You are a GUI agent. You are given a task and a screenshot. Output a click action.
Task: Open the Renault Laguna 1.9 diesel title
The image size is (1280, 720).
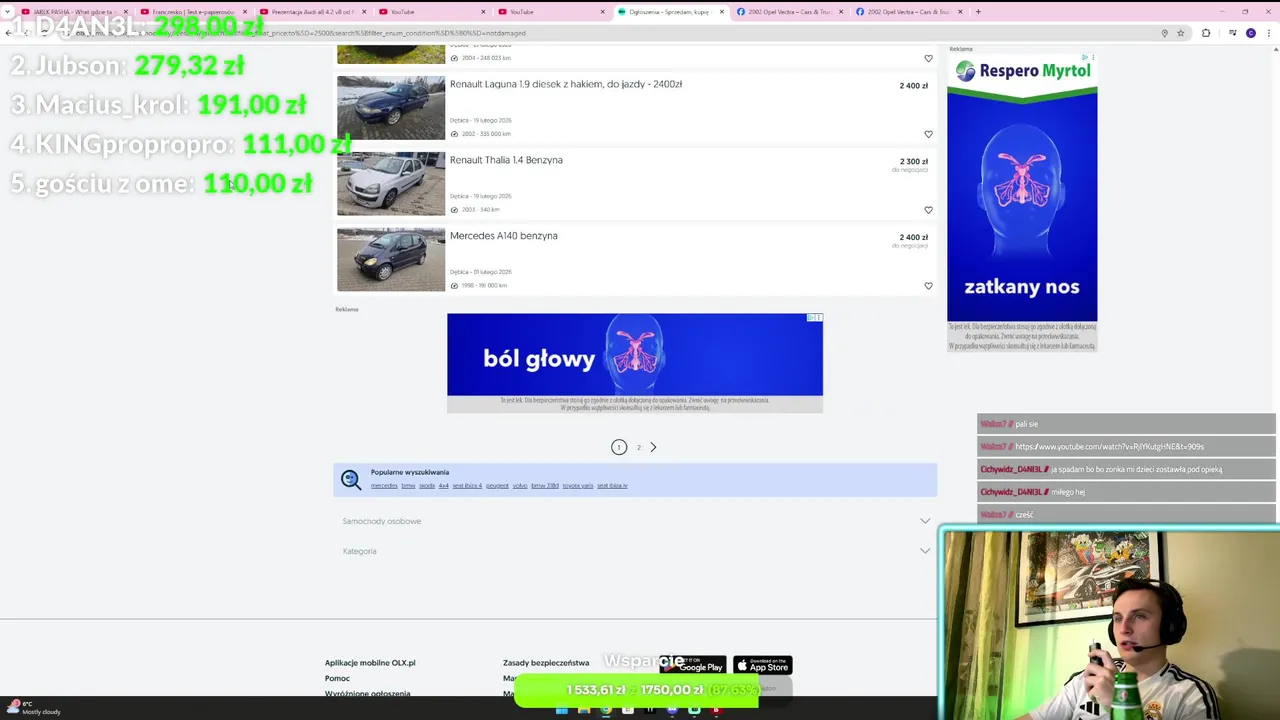coord(566,84)
